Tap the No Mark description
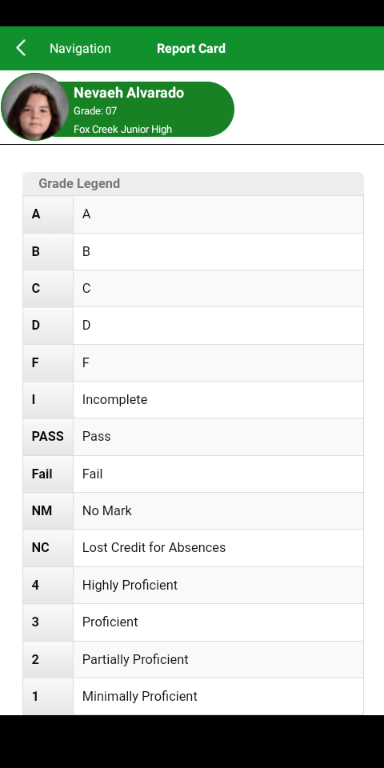 pos(107,511)
